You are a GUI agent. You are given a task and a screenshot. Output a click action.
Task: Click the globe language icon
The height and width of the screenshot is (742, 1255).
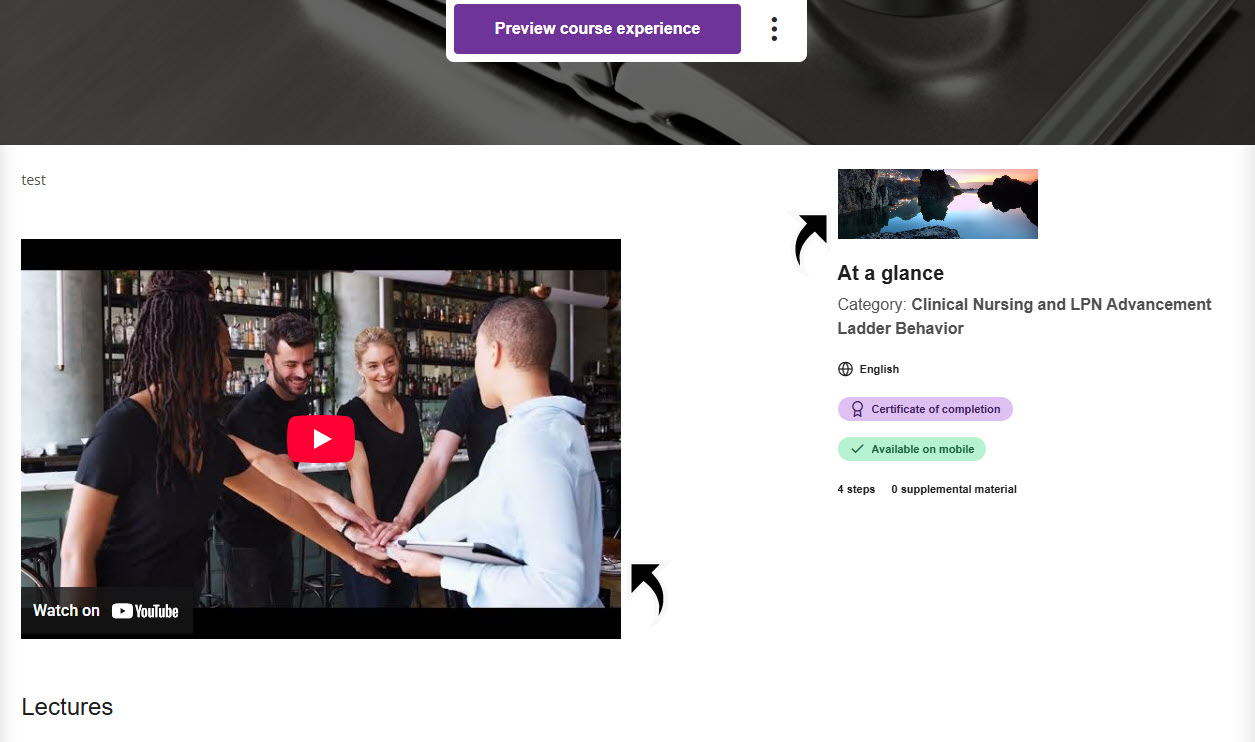(845, 369)
